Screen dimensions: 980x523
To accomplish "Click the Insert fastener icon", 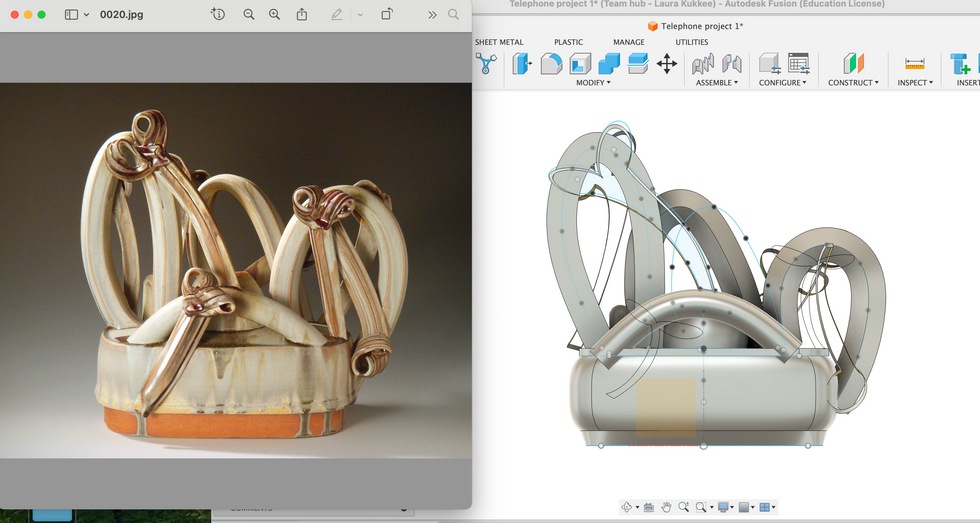I will (x=961, y=64).
